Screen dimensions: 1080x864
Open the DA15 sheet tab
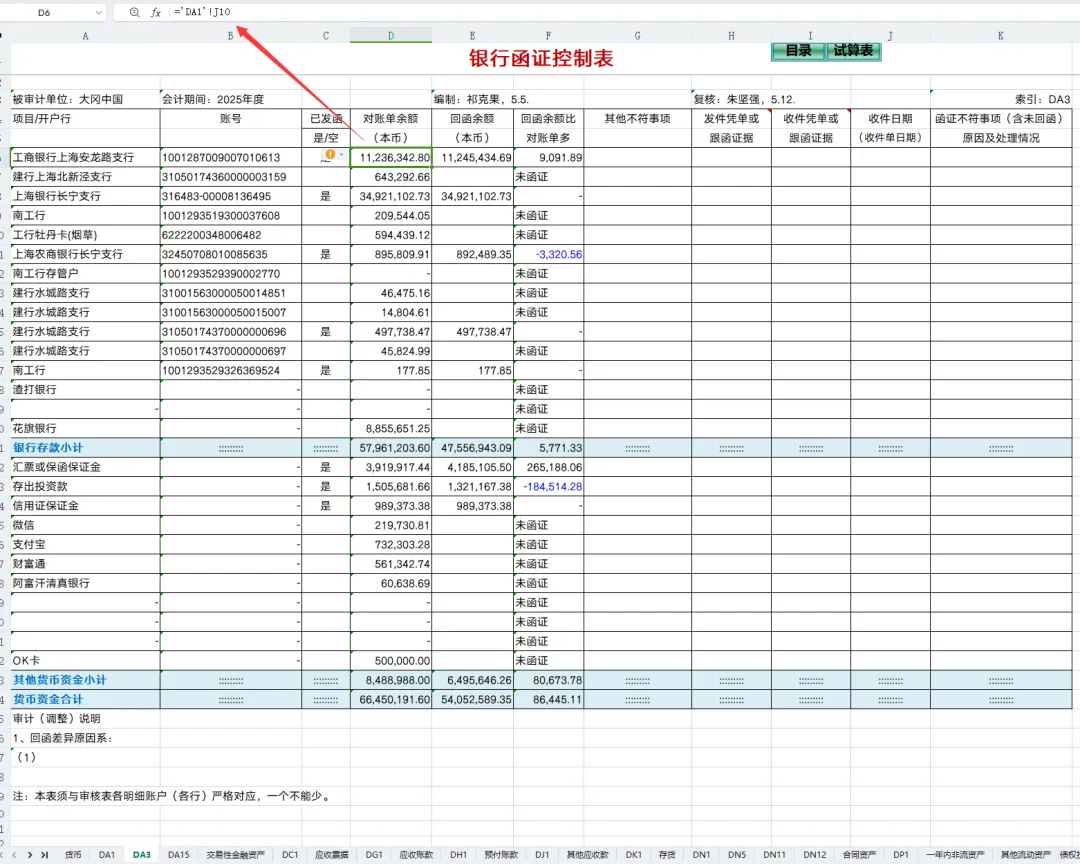[178, 854]
